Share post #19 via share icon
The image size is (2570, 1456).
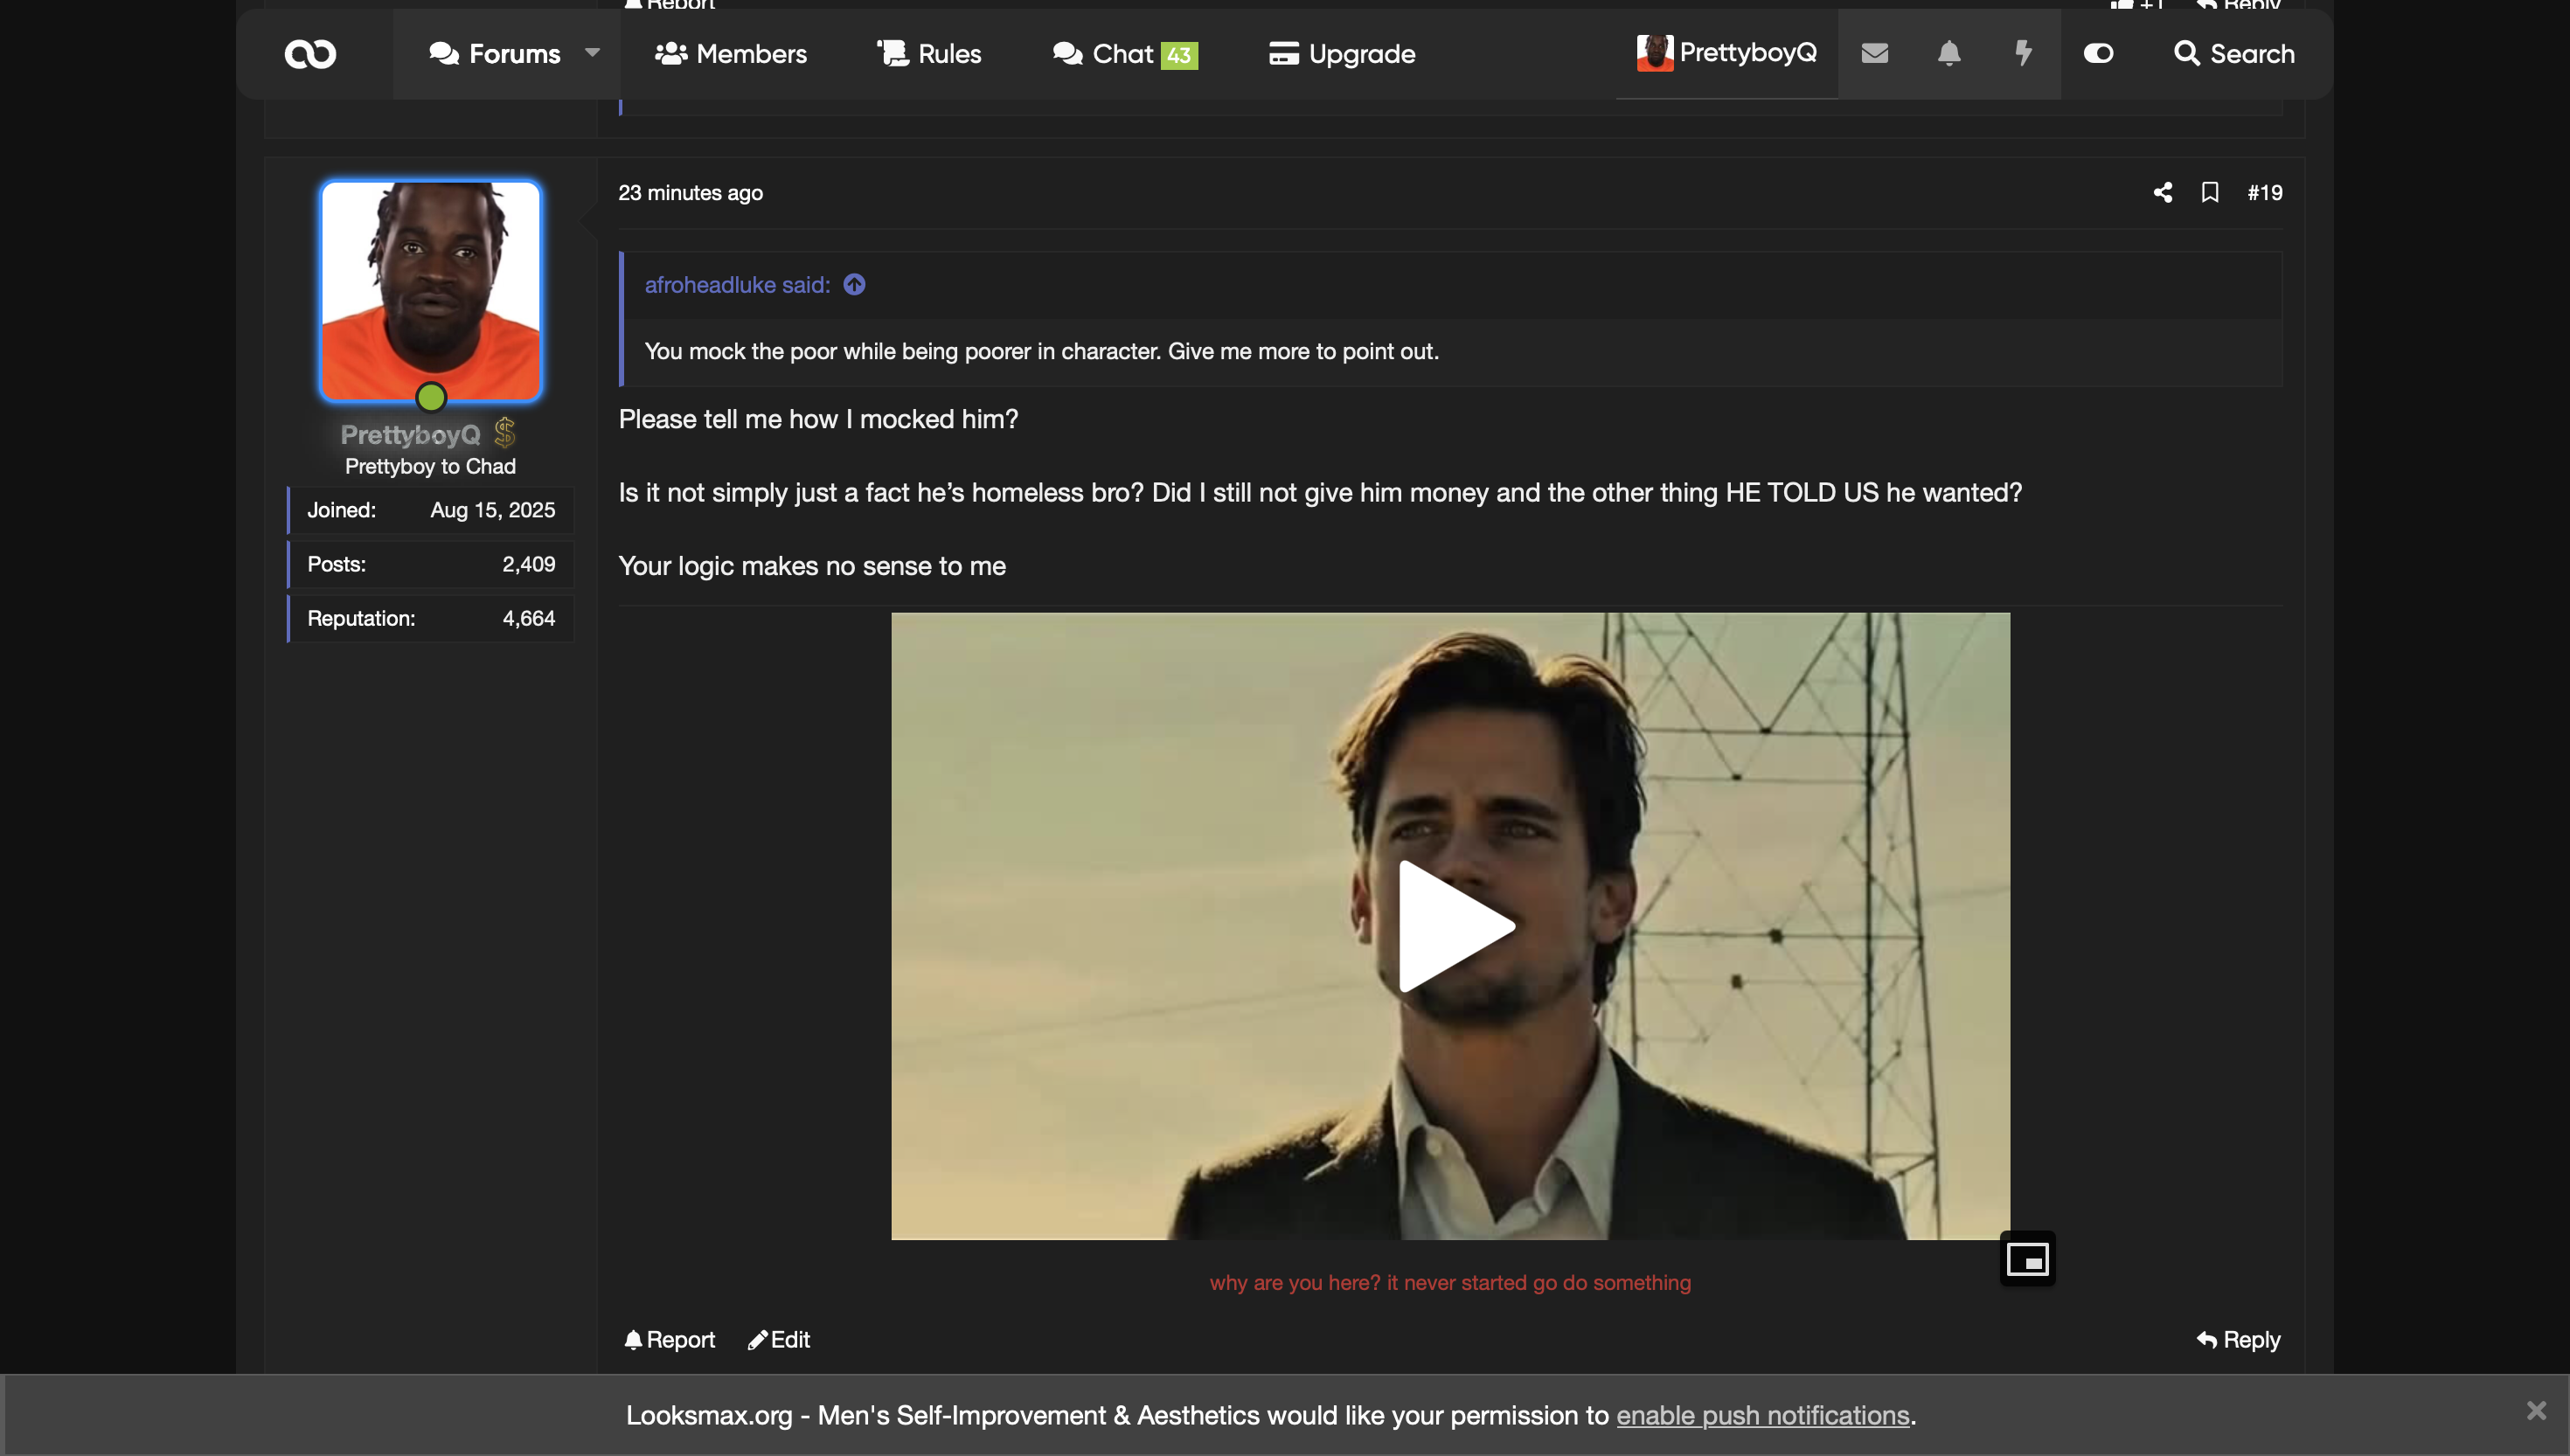2162,193
